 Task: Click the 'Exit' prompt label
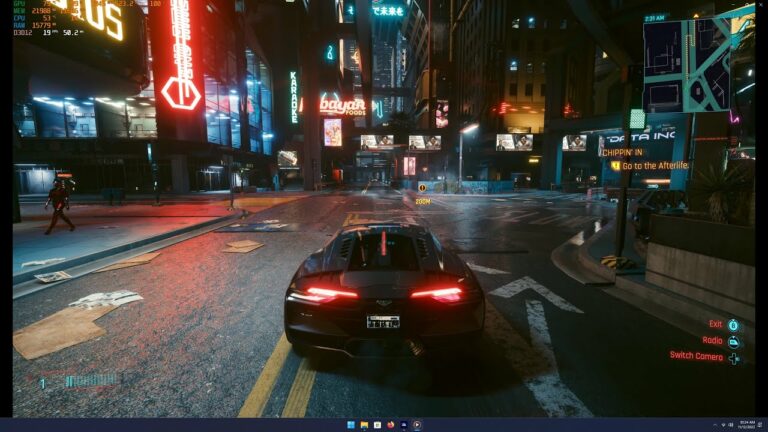pyautogui.click(x=716, y=324)
